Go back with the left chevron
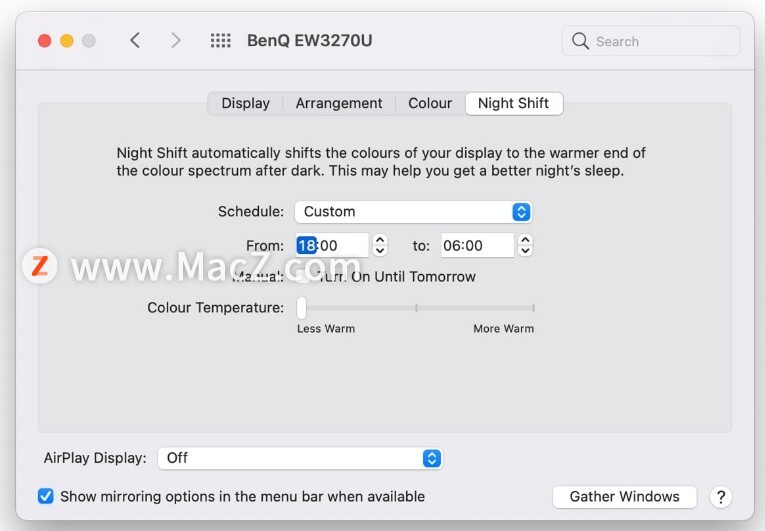Image resolution: width=765 pixels, height=531 pixels. 135,41
